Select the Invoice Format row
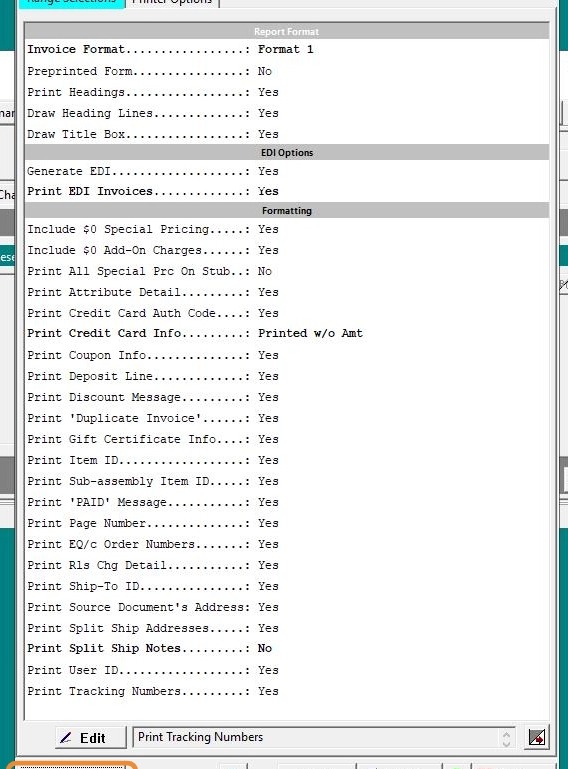This screenshot has height=769, width=568. [x=287, y=50]
